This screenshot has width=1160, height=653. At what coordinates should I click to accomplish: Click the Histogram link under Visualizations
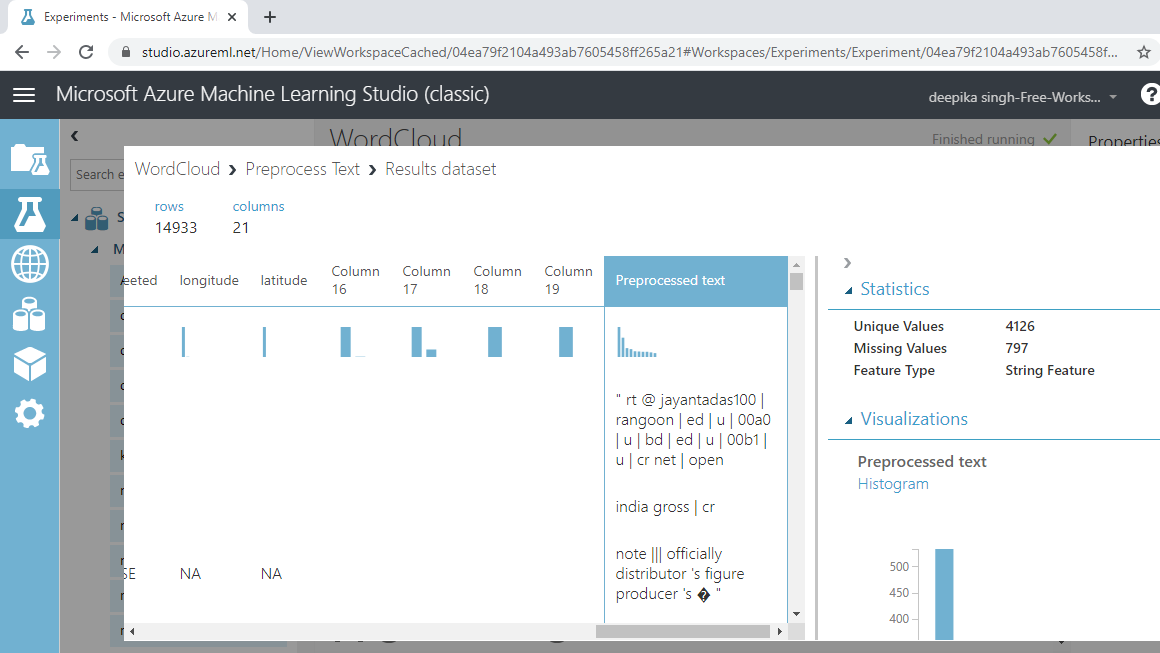[893, 484]
